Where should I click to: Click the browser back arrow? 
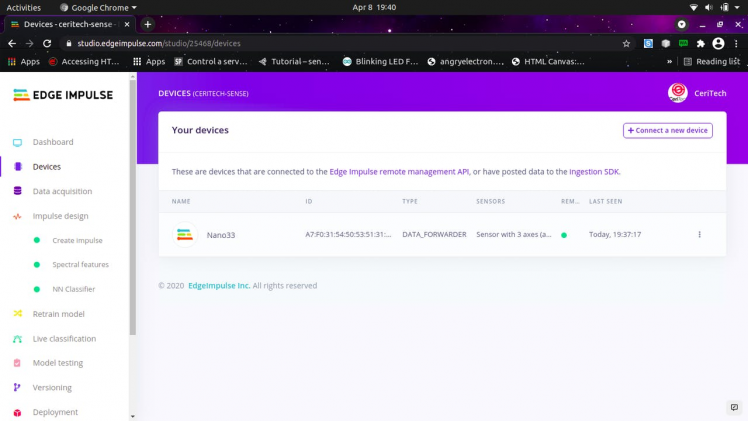12,43
